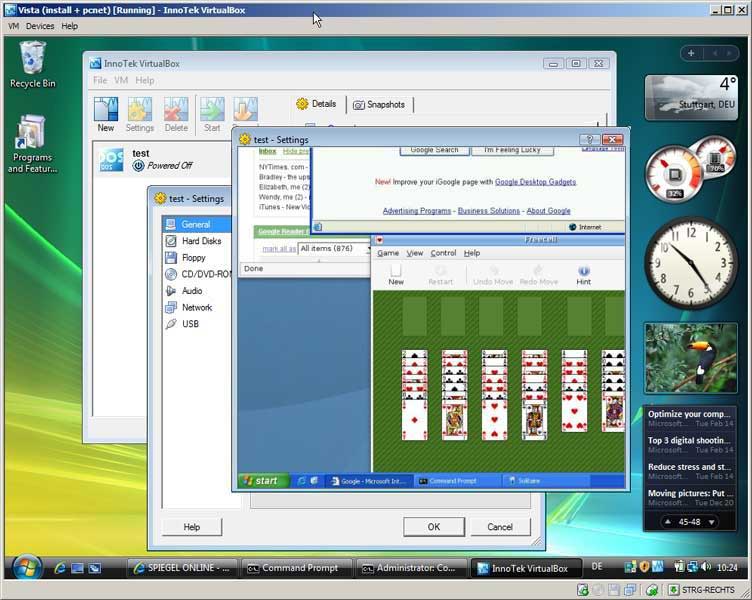
Task: Click the XP start button
Action: pos(263,481)
